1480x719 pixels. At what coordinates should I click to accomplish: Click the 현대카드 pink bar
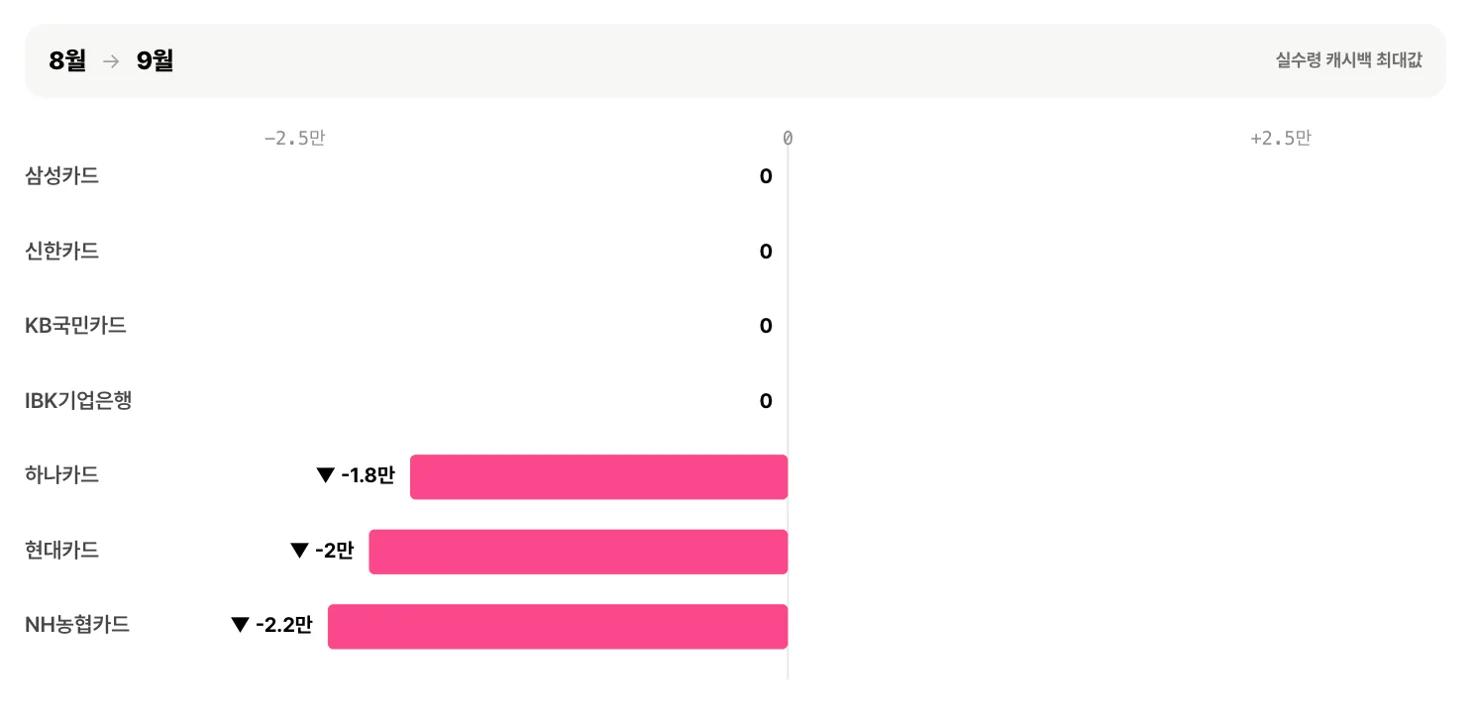(x=578, y=552)
